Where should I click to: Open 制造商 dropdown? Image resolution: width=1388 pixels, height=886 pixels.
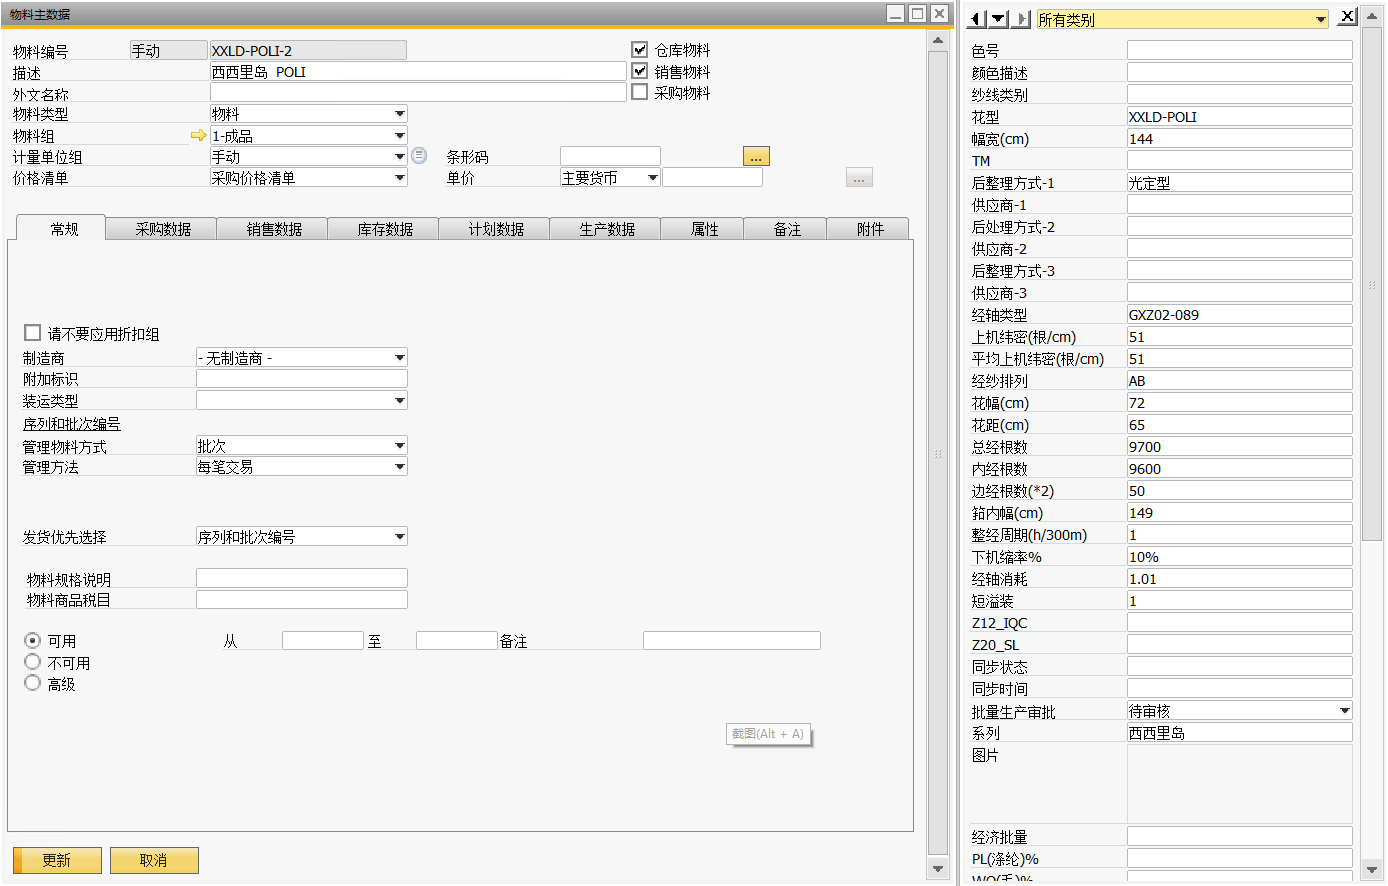click(400, 357)
